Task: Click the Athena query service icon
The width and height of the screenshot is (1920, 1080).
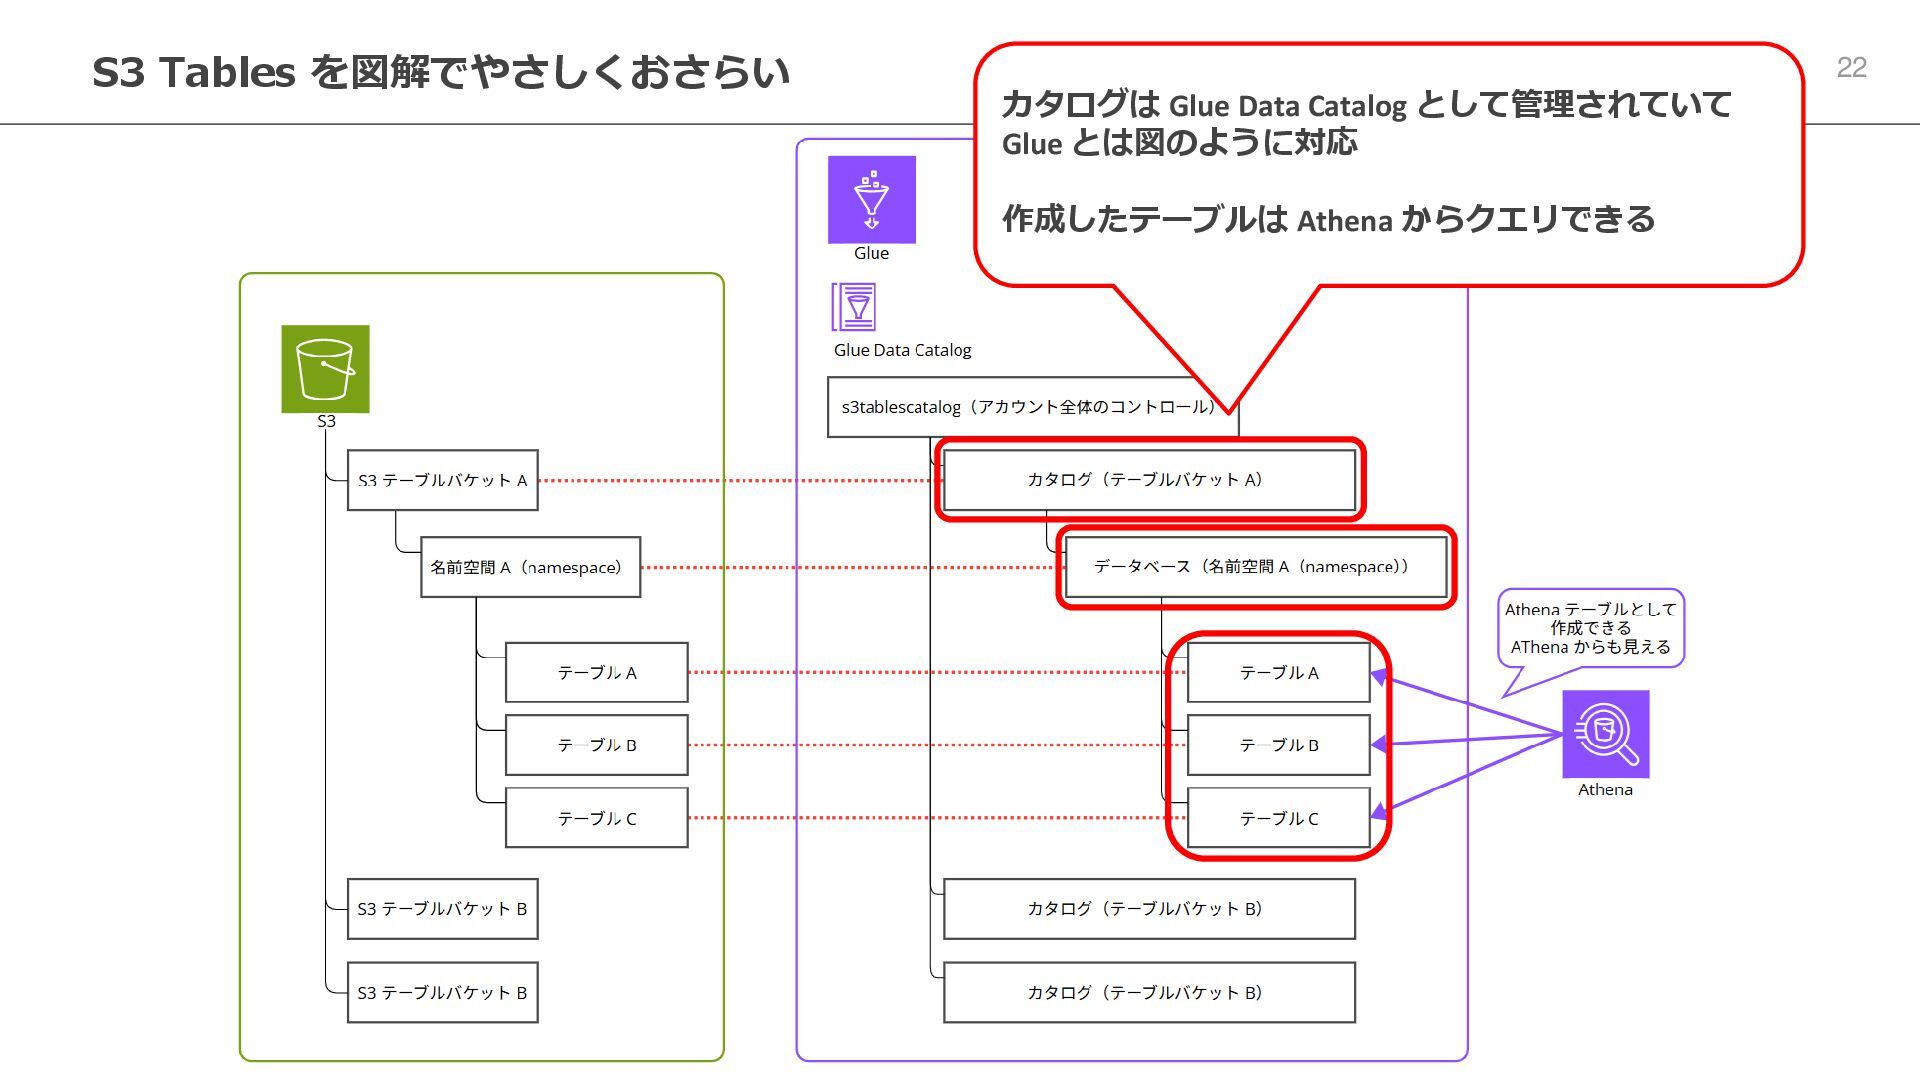Action: 1605,734
